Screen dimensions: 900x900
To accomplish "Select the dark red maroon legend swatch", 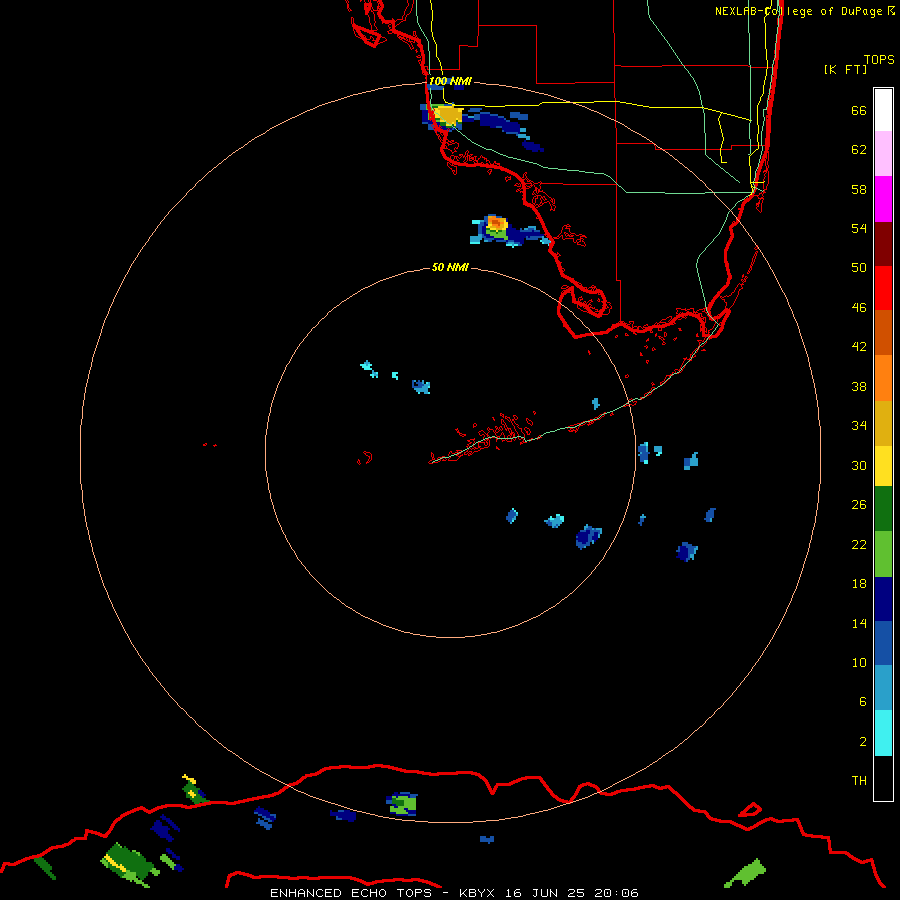I will pyautogui.click(x=883, y=243).
